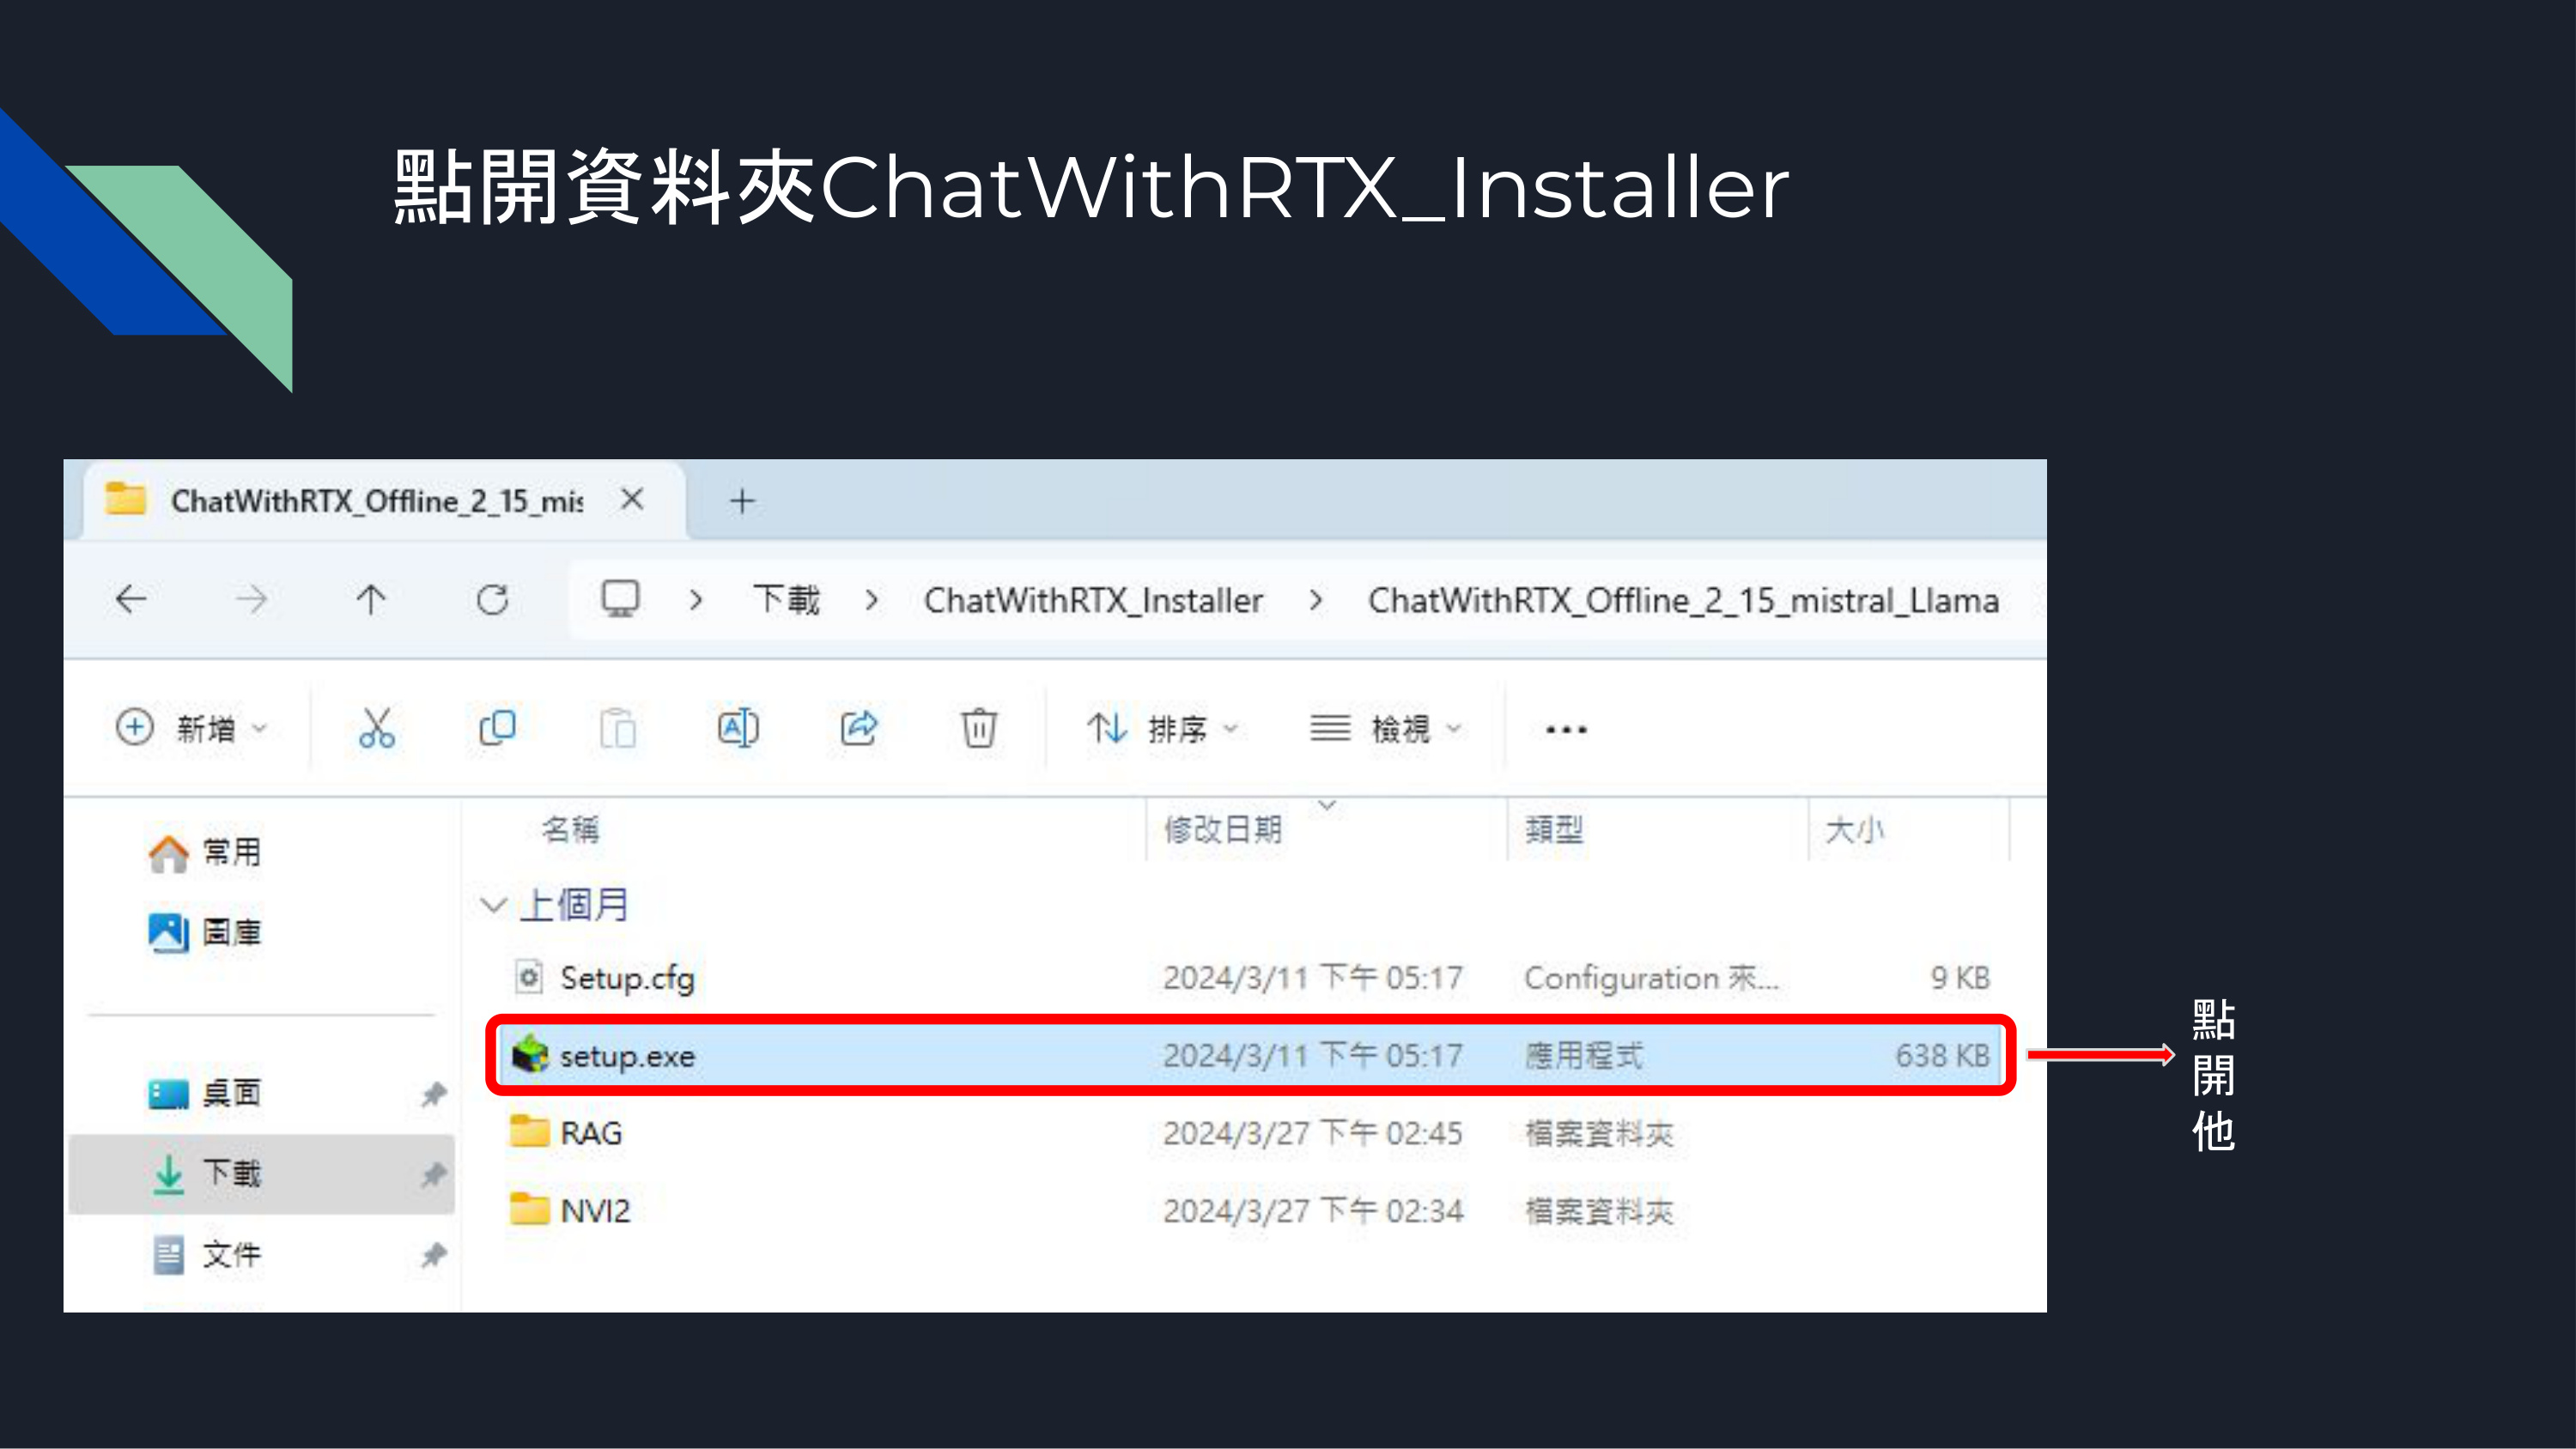
Task: Click the Delete trash can icon
Action: click(x=979, y=728)
